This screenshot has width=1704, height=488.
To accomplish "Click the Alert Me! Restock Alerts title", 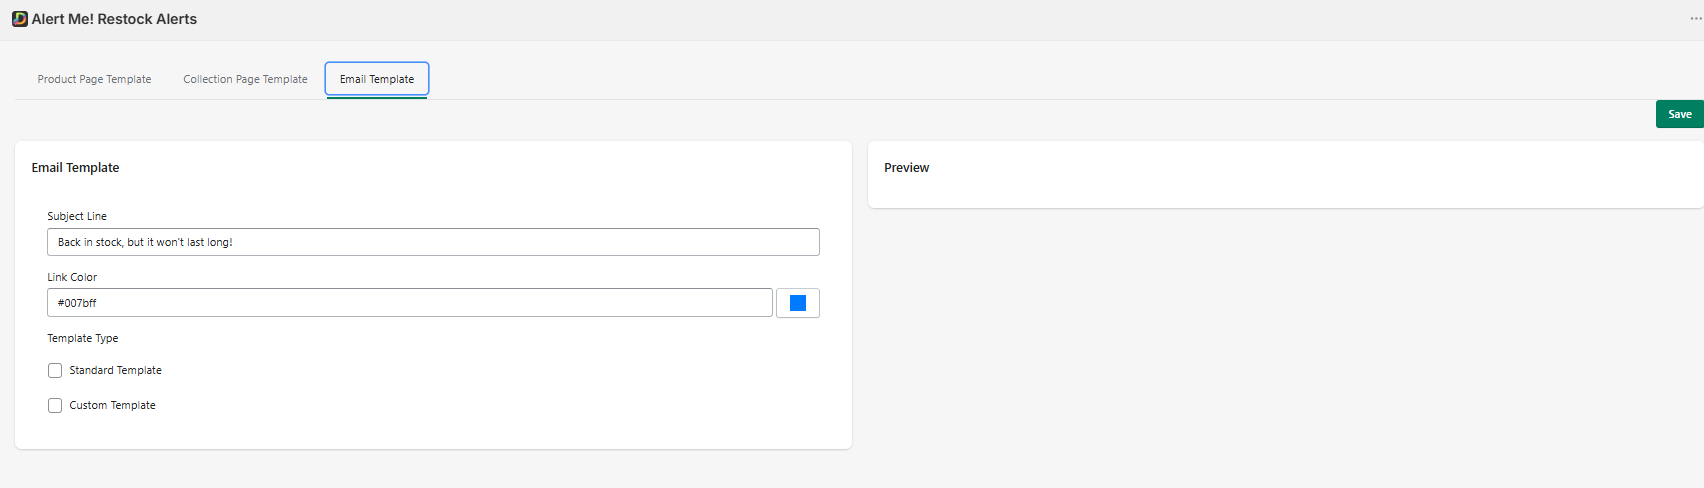I will click(114, 19).
